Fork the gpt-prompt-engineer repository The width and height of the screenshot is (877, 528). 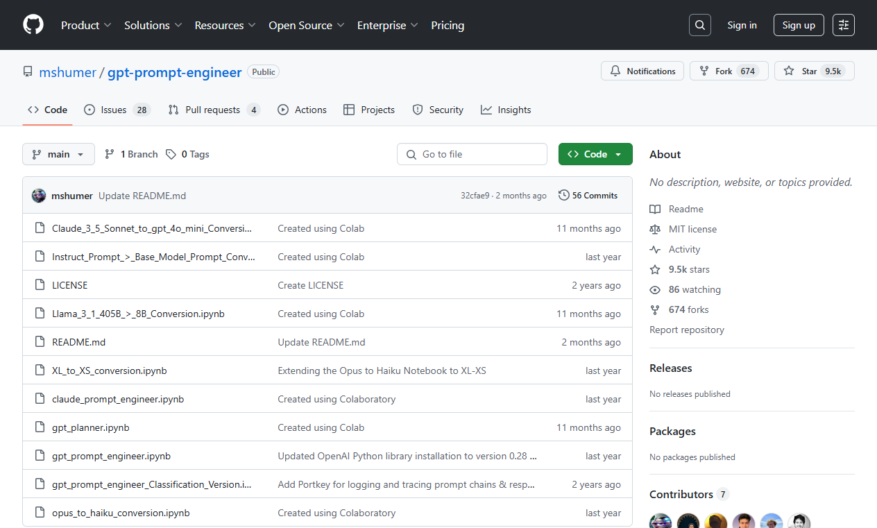729,71
